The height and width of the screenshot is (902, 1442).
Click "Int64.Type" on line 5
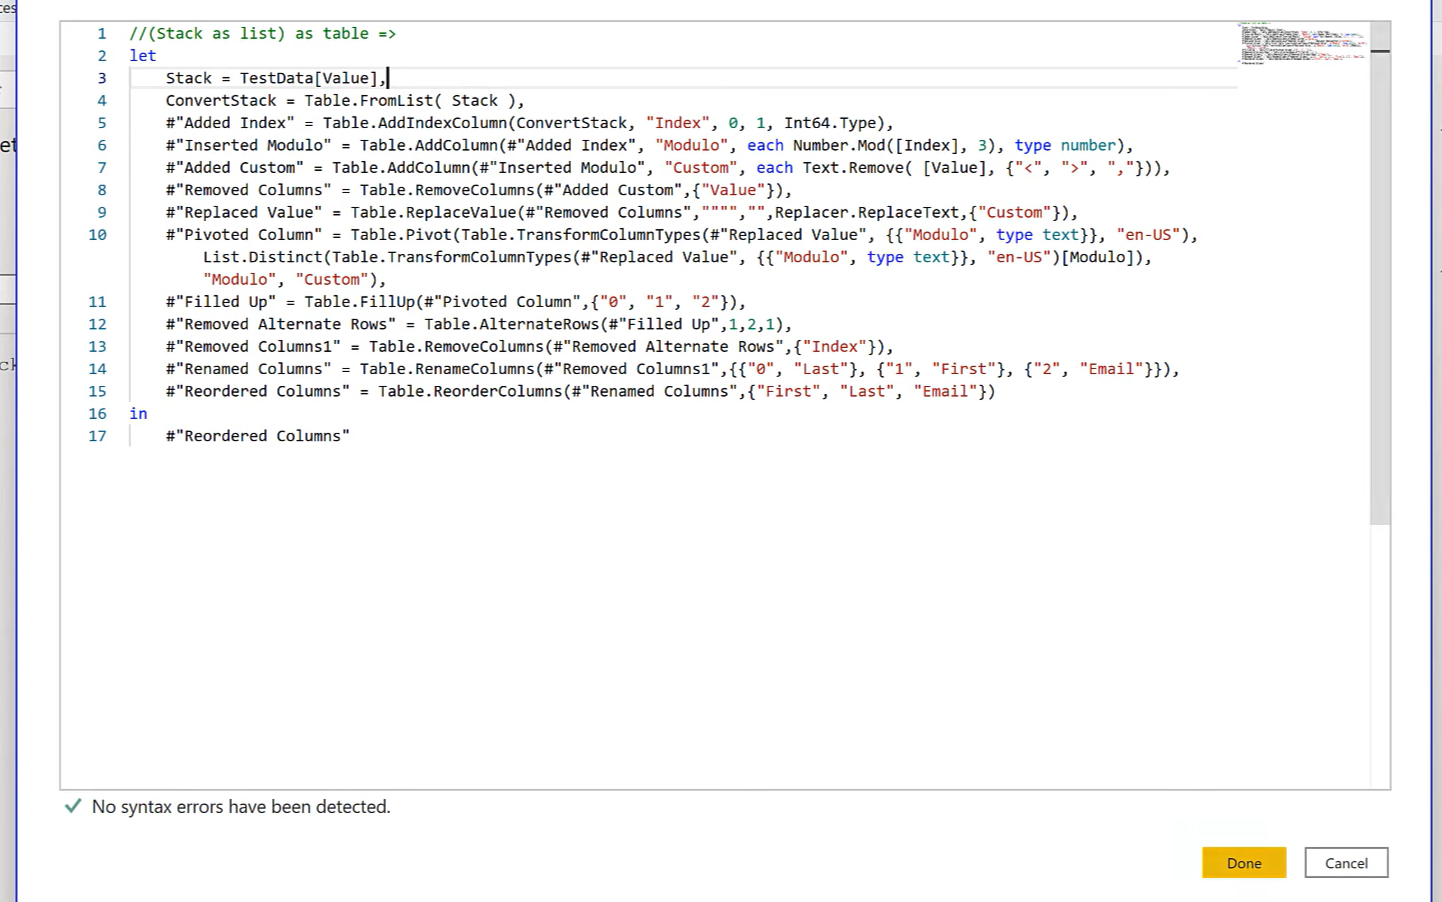830,123
